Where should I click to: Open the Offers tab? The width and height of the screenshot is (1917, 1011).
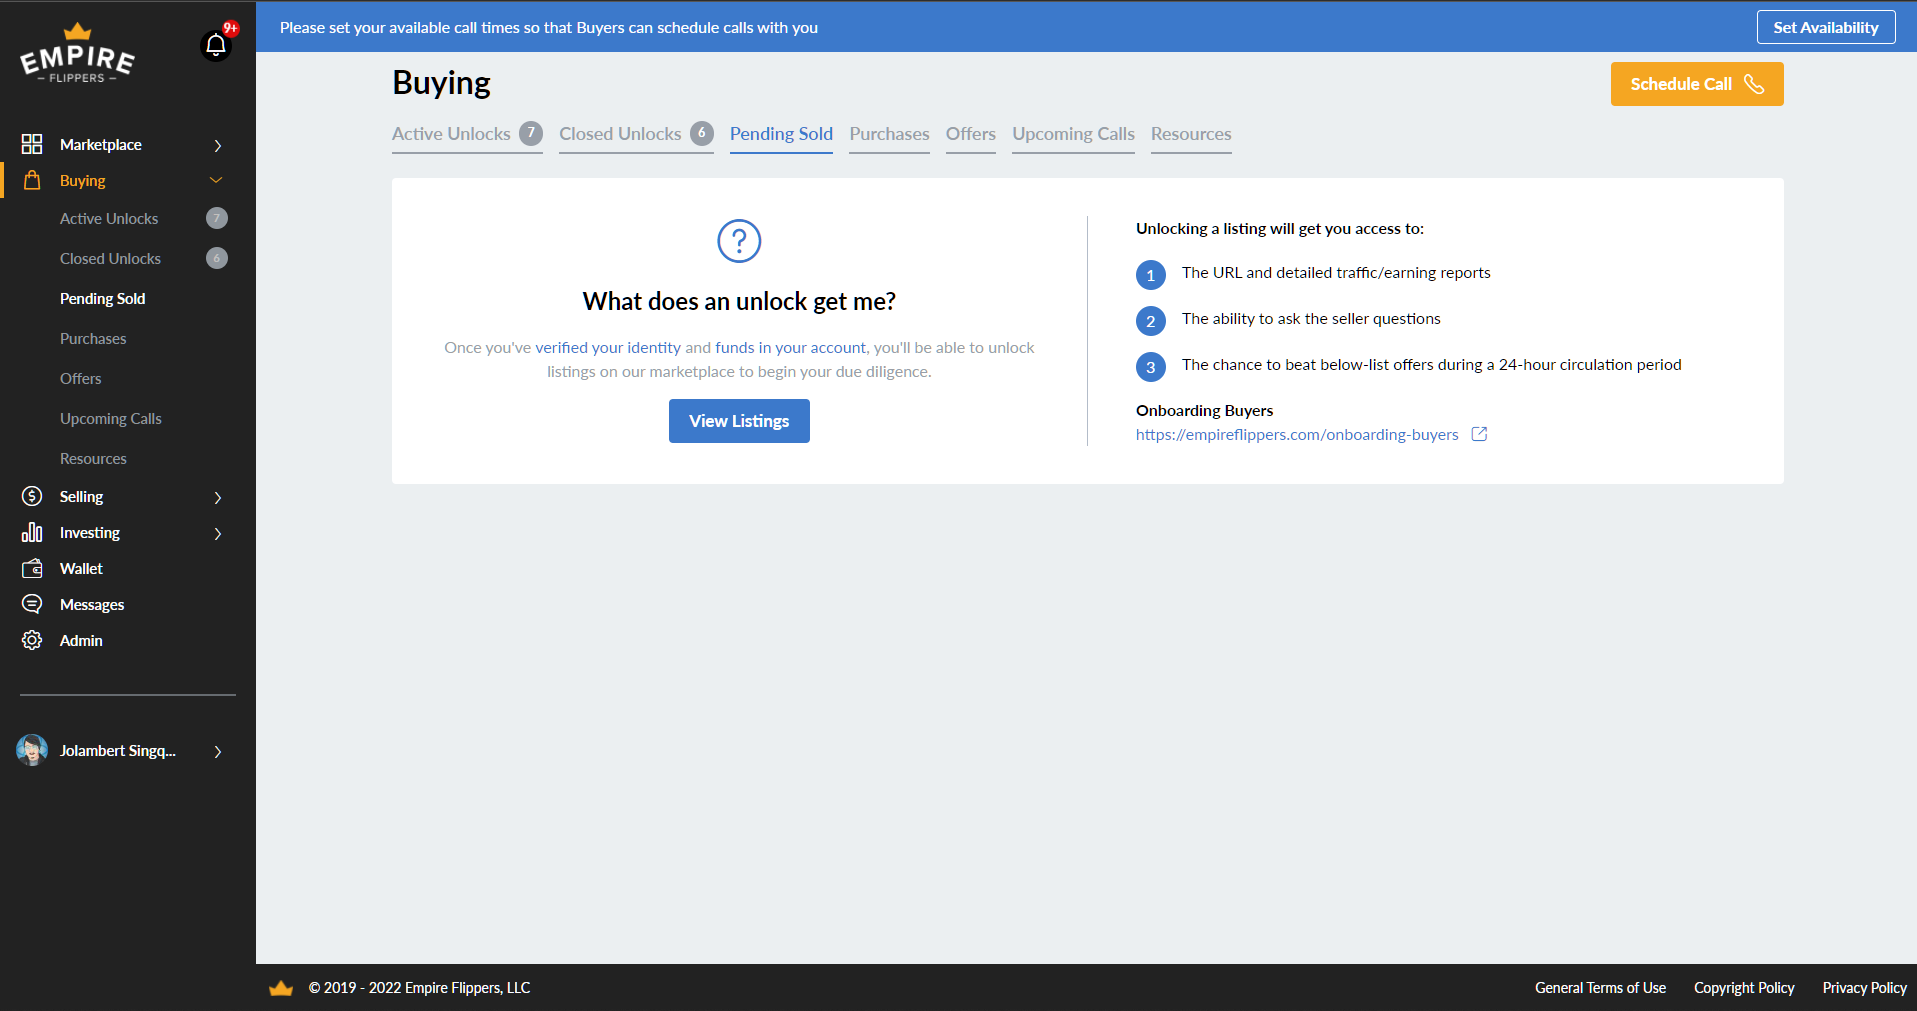point(971,134)
